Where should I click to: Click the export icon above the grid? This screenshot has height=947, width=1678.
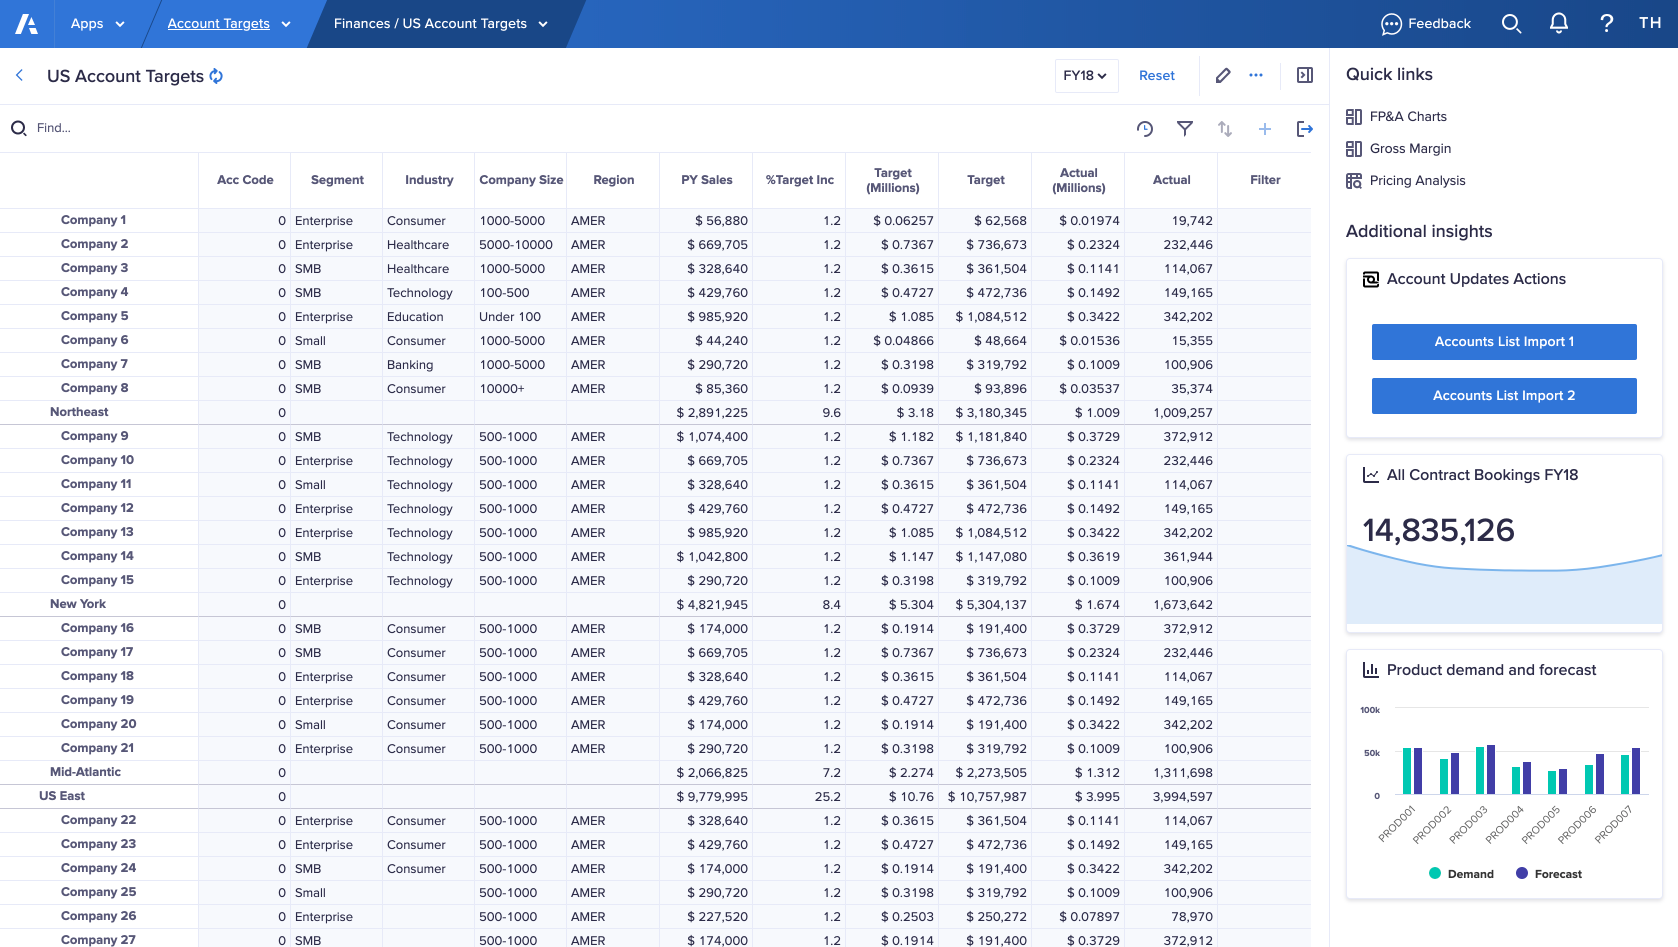click(1305, 128)
